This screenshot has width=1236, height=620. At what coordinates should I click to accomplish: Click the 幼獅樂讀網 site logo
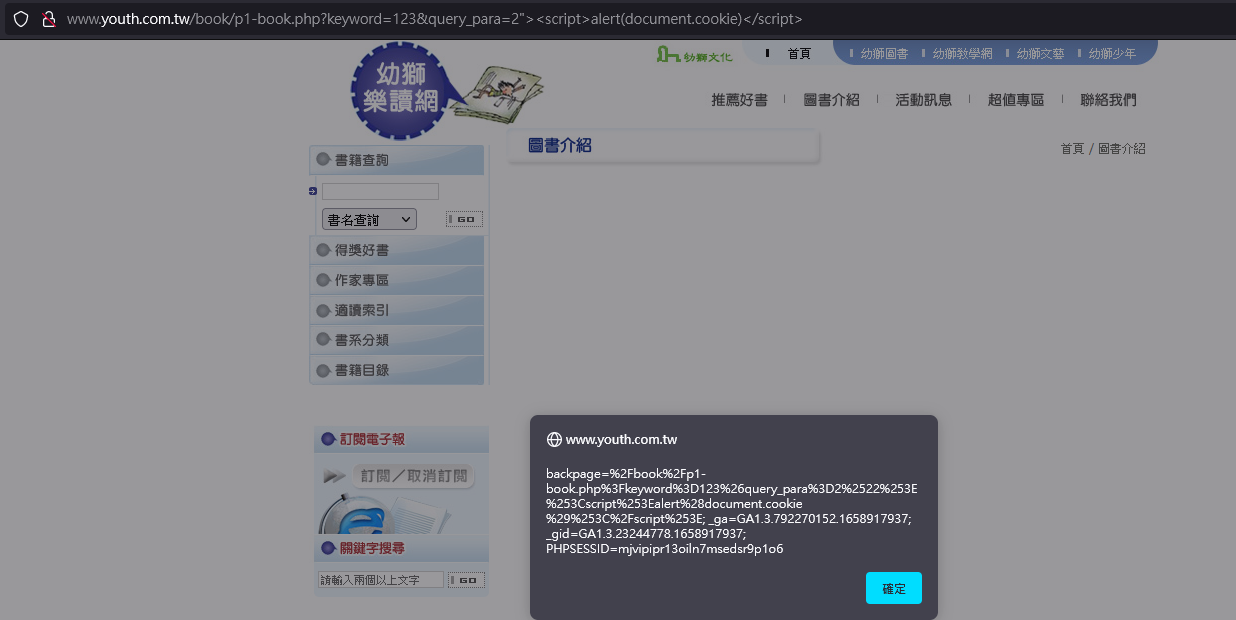pos(401,91)
